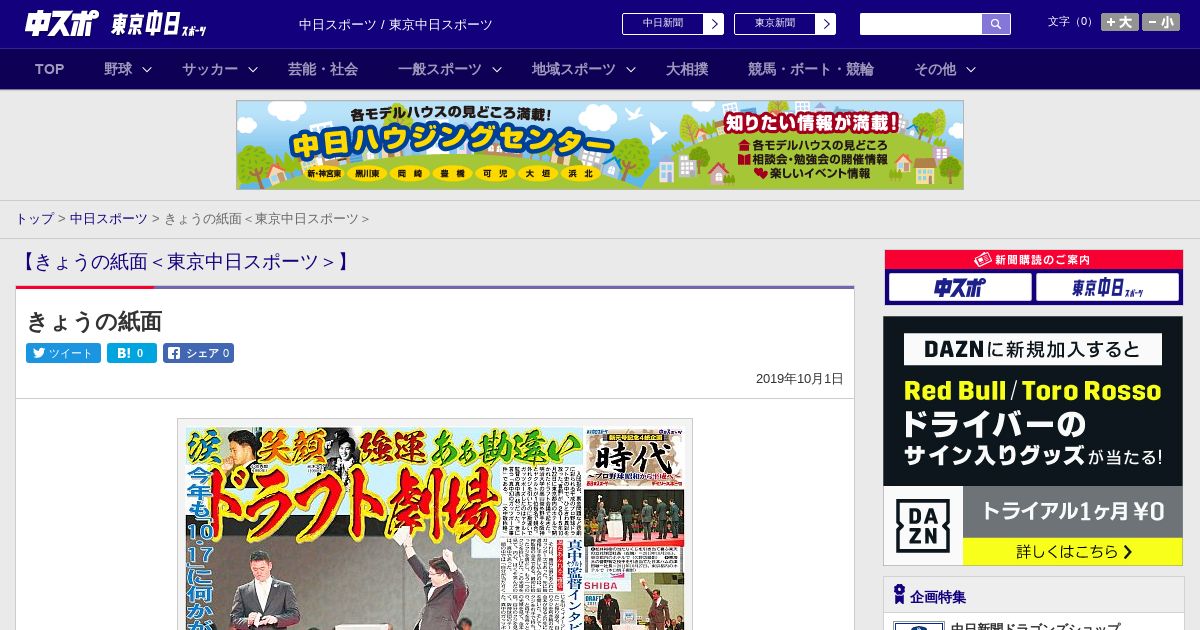The height and width of the screenshot is (630, 1200).
Task: Follow the トップ breadcrumb link
Action: pyautogui.click(x=34, y=219)
